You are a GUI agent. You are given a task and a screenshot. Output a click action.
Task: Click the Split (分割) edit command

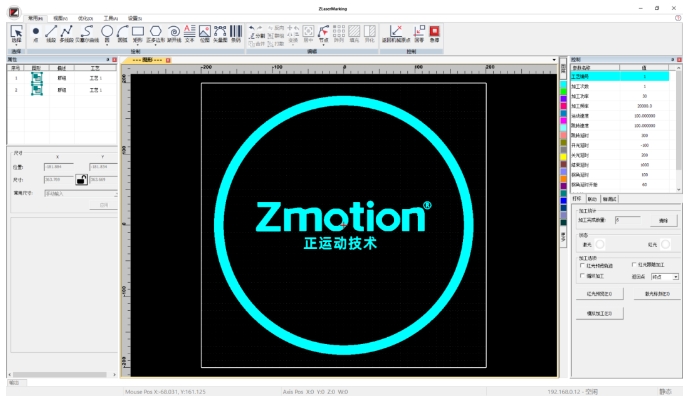(257, 36)
